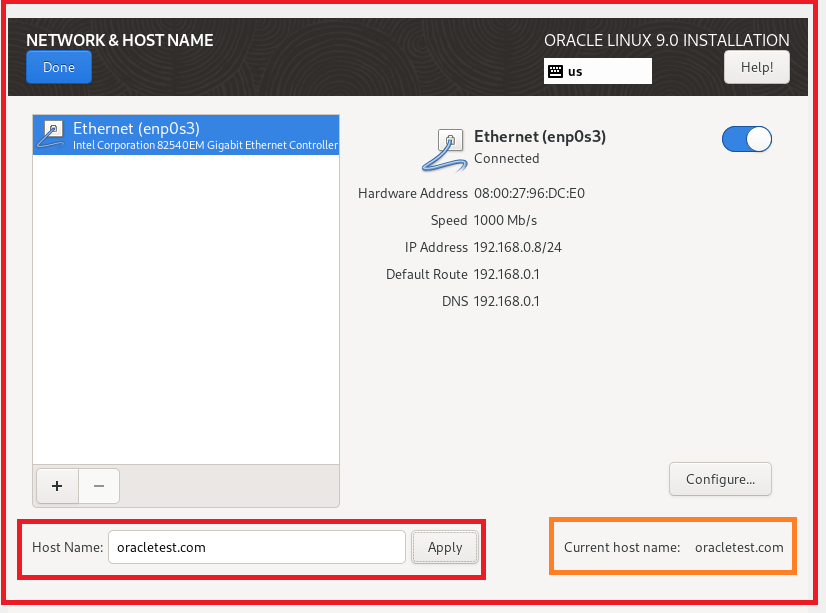Click the Default Route value 192.168.0.1
This screenshot has height=613, width=826.
[506, 274]
